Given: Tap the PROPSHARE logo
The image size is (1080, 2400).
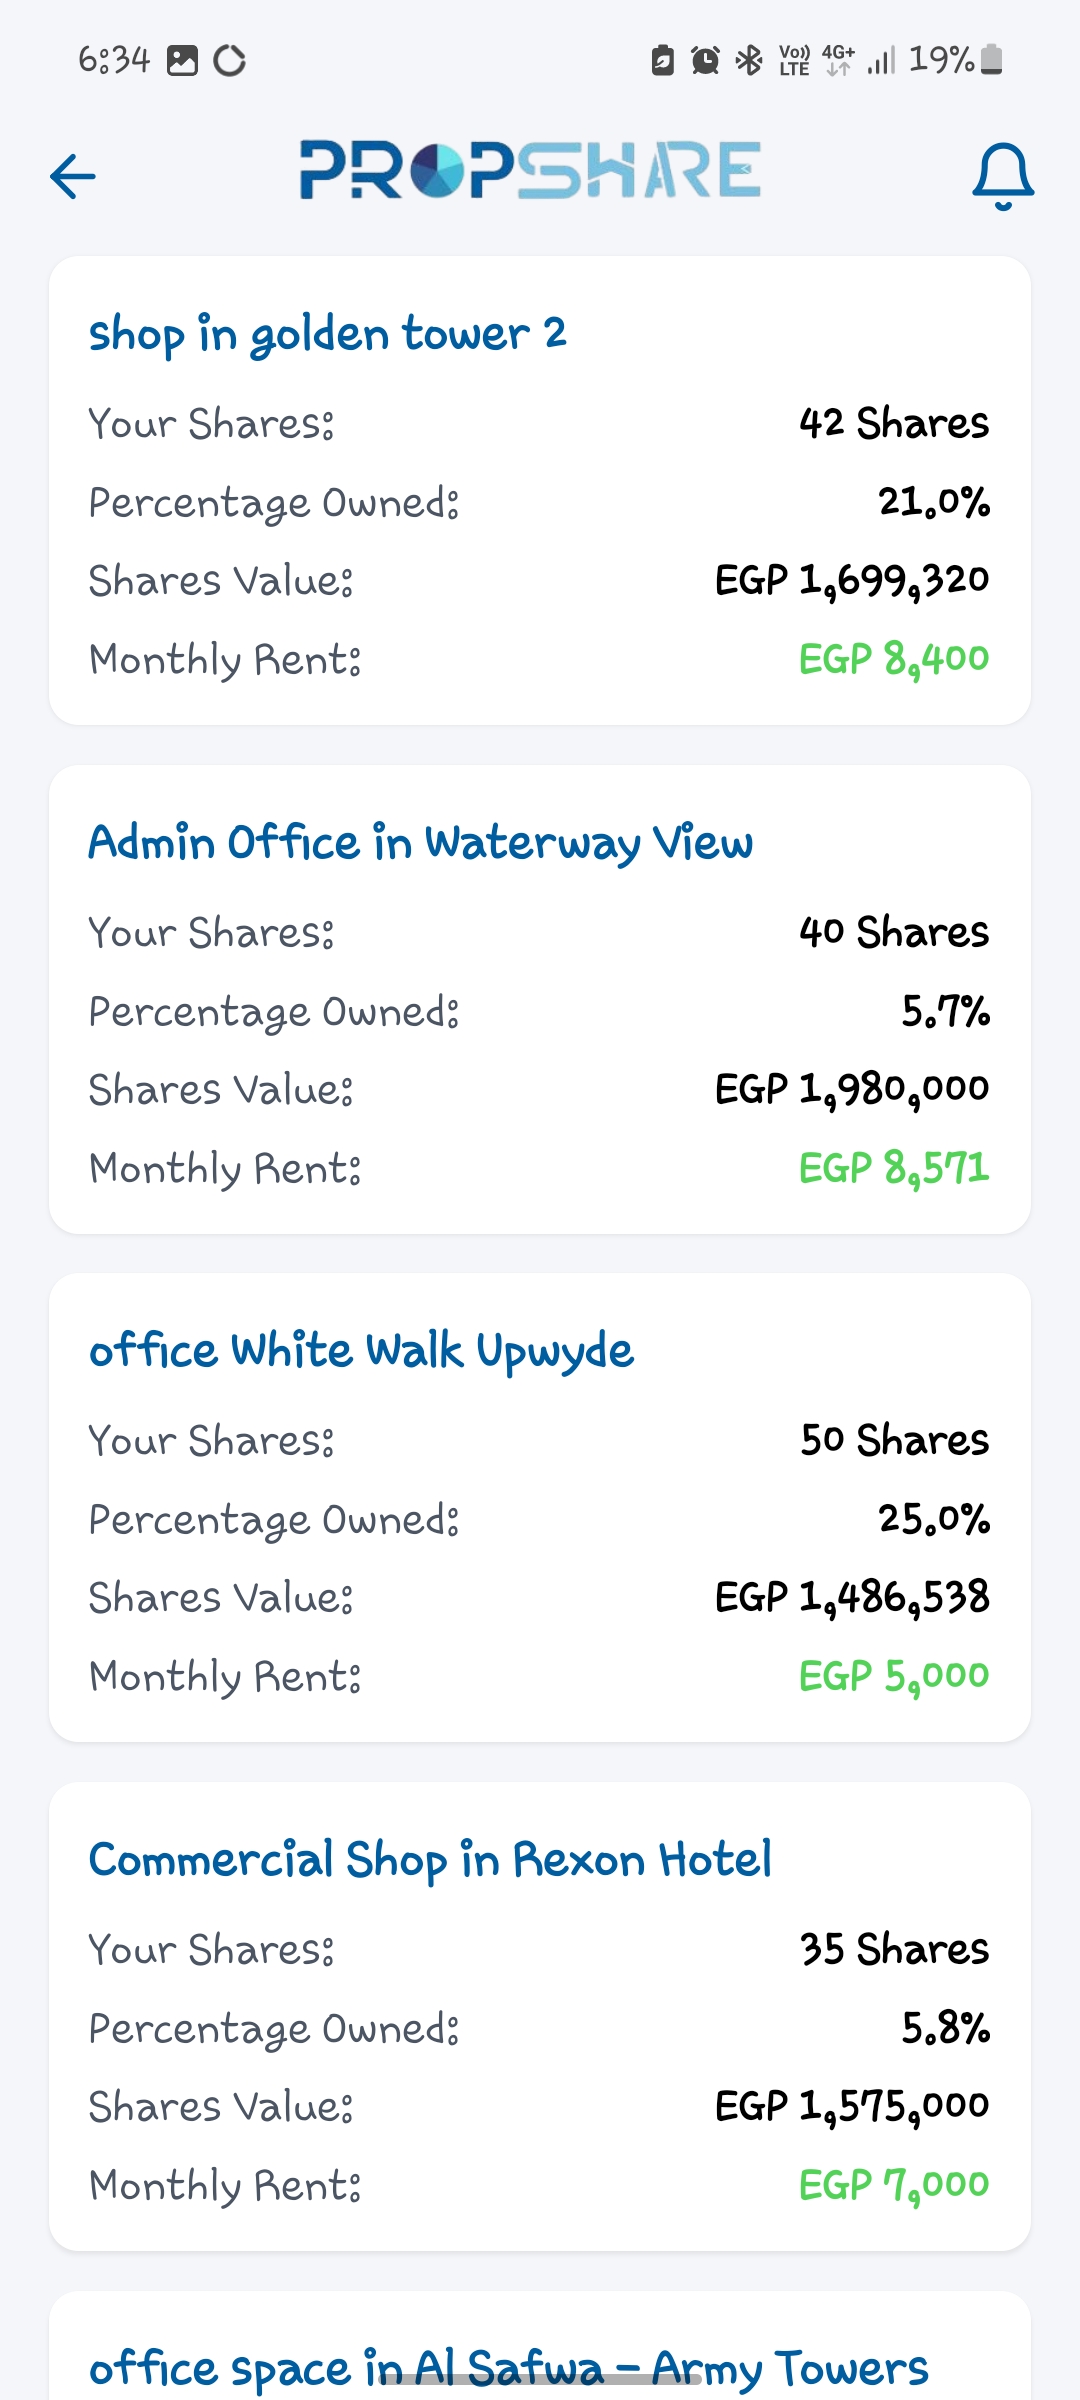Looking at the screenshot, I should [530, 170].
